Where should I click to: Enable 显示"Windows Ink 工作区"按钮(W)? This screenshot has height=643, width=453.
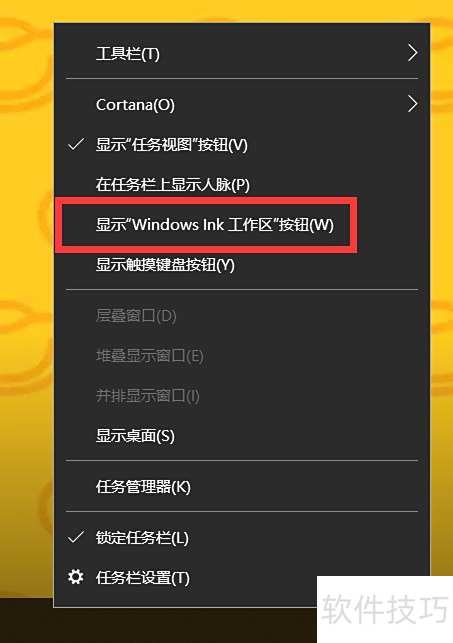[x=242, y=225]
